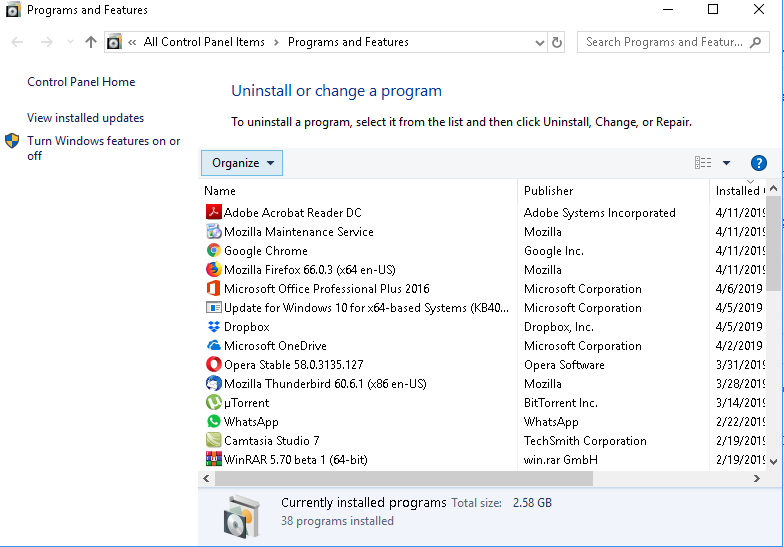Sort list by the Name column header

(x=358, y=190)
